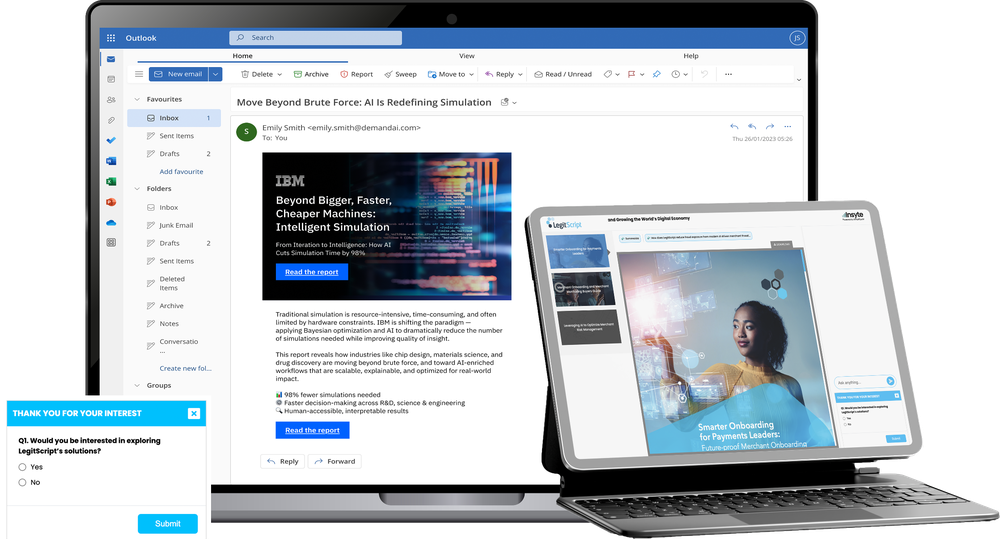Open the Calendar icon in left rail
The image size is (1000, 539).
111,79
